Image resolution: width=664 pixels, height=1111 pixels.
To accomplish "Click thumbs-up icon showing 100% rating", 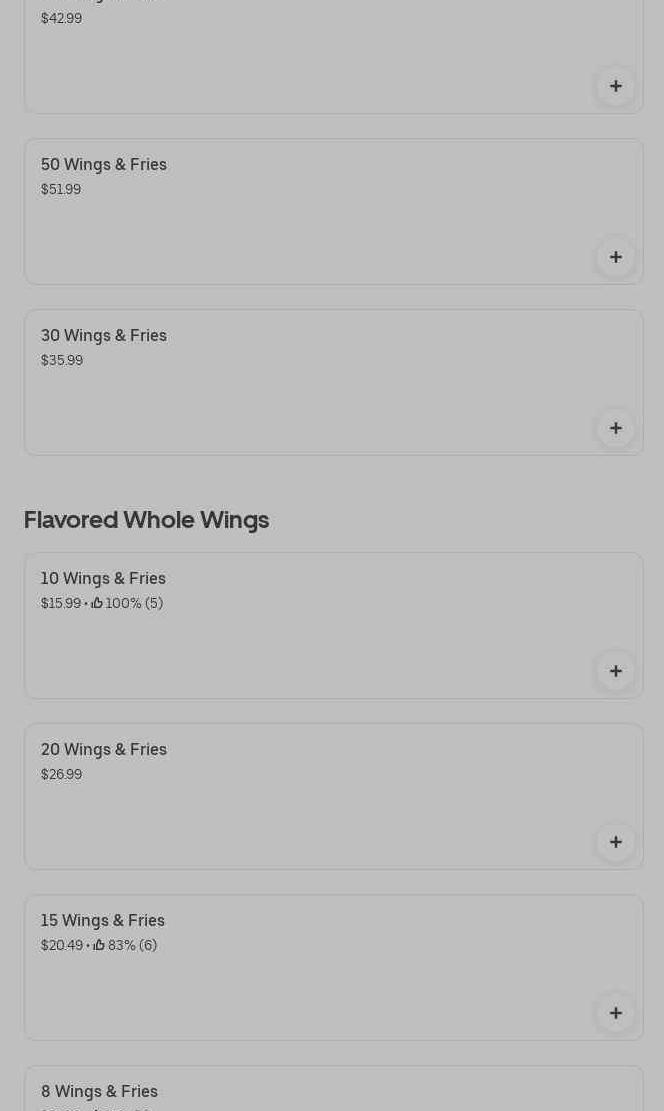I will [x=97, y=603].
